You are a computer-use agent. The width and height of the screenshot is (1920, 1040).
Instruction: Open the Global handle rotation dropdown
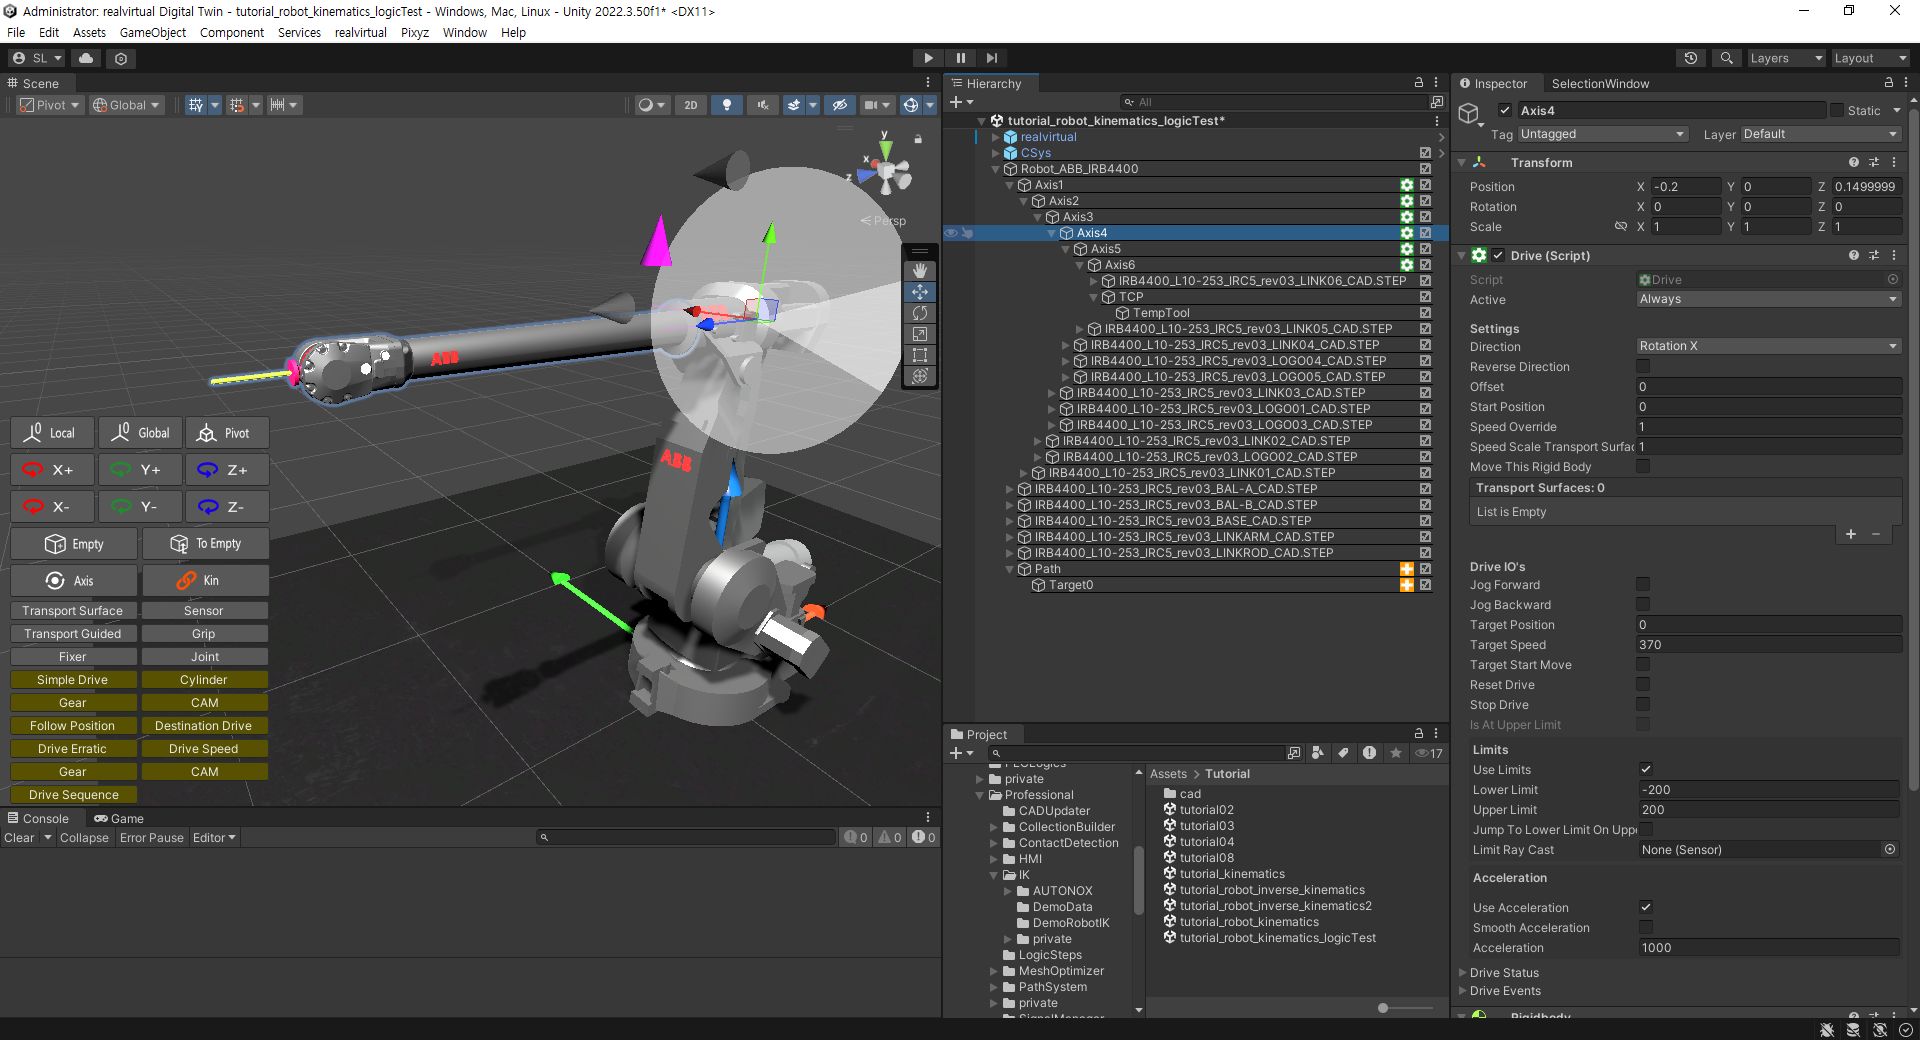[x=126, y=105]
